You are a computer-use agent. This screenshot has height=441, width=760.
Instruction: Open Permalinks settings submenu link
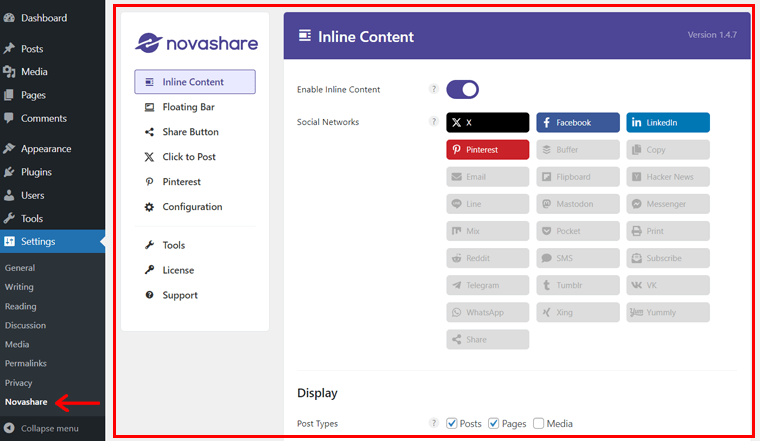pos(26,363)
